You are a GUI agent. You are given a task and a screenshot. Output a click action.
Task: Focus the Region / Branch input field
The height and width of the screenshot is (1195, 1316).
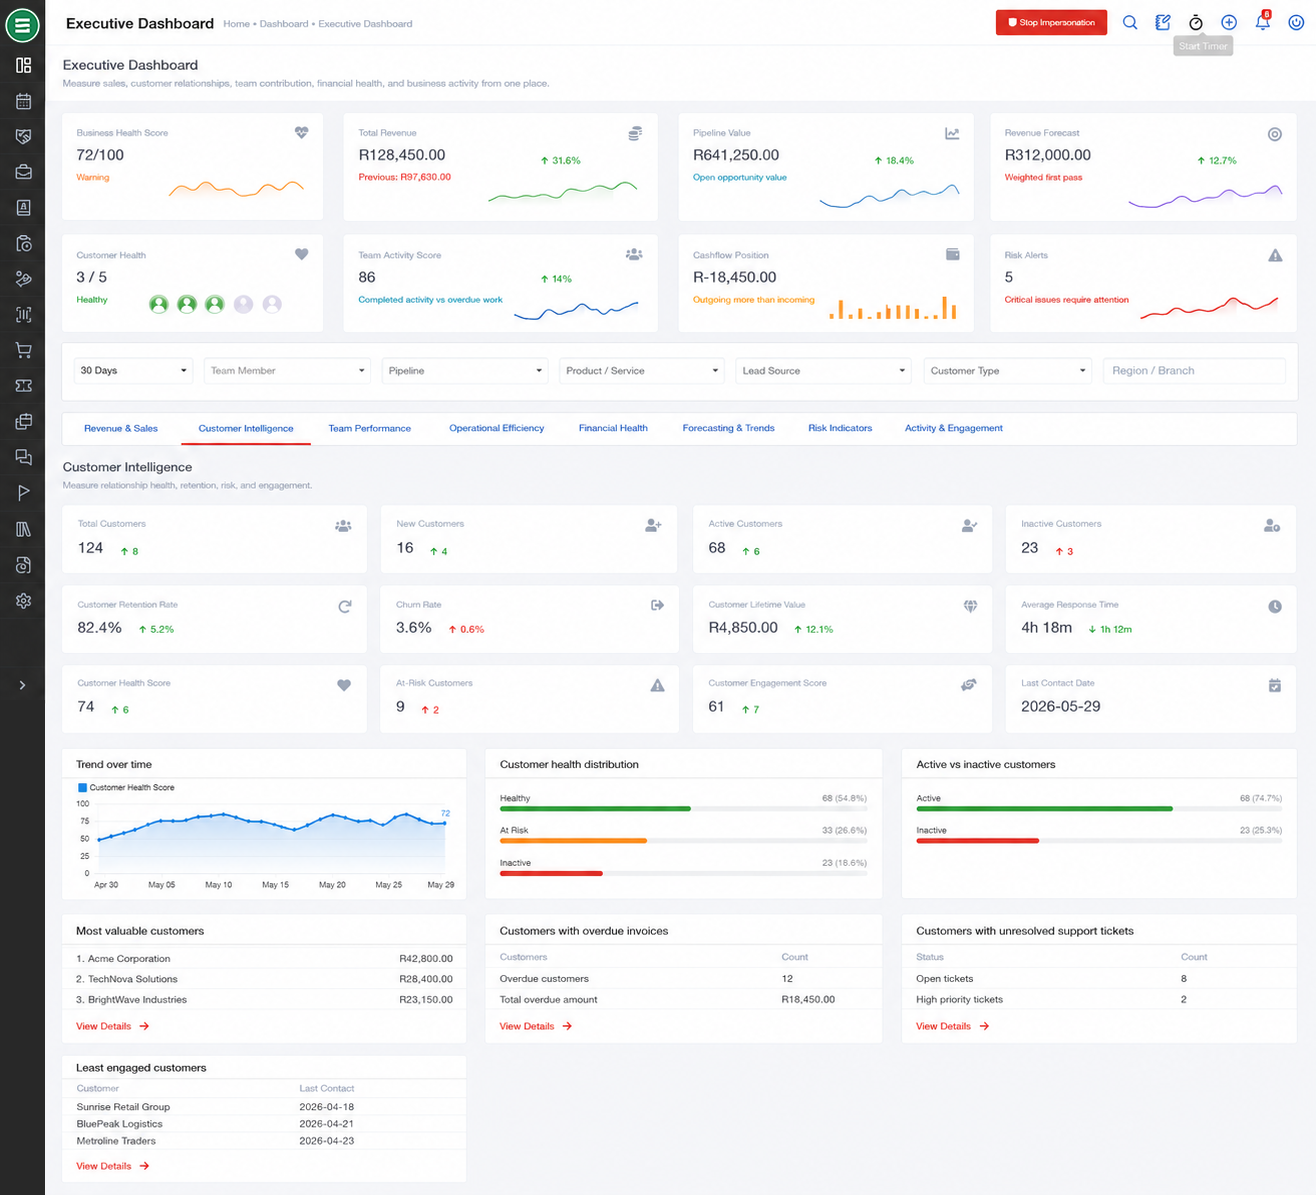pos(1194,371)
